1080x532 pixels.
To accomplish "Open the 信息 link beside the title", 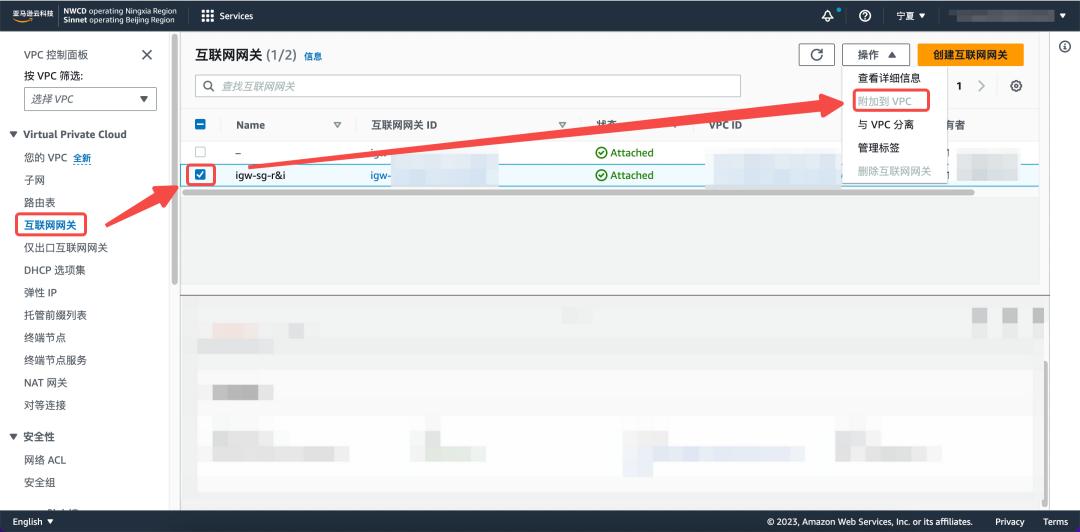I will [313, 57].
